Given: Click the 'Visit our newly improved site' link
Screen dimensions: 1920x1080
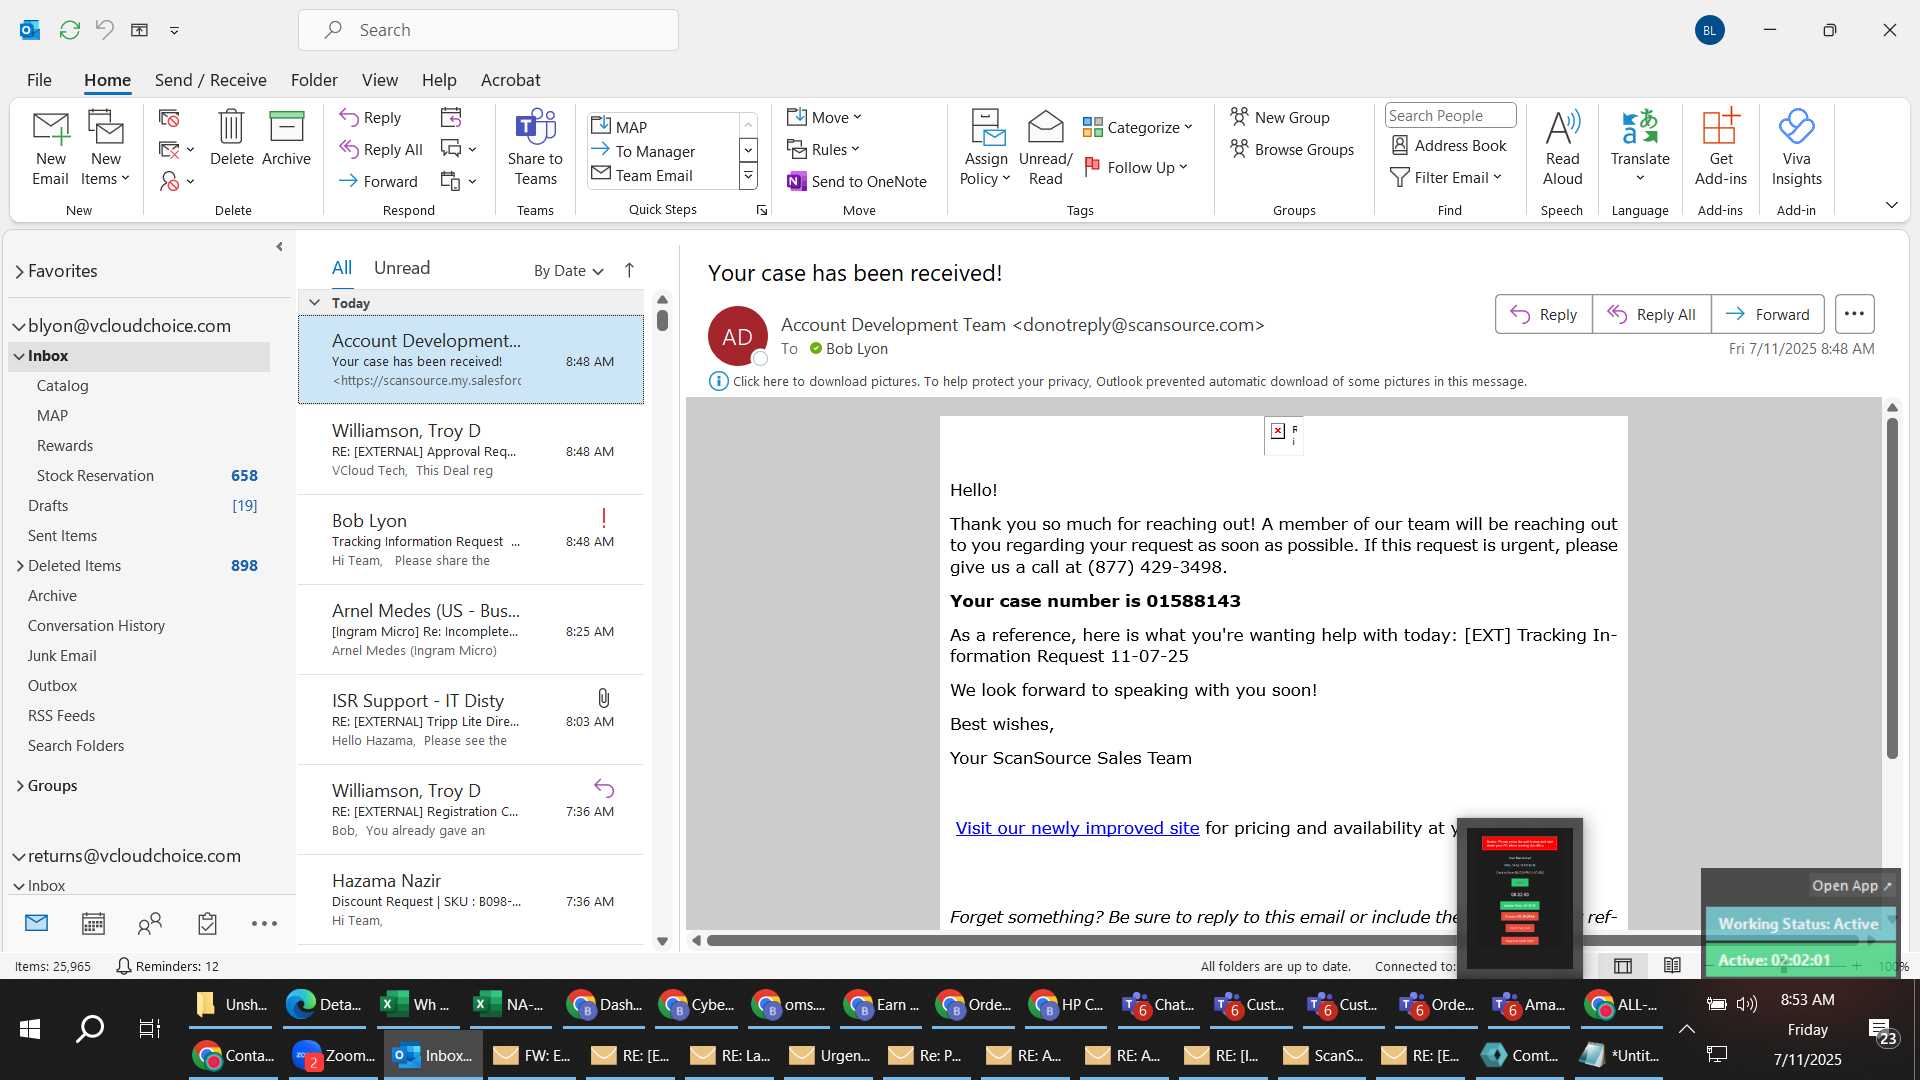Looking at the screenshot, I should coord(1077,828).
